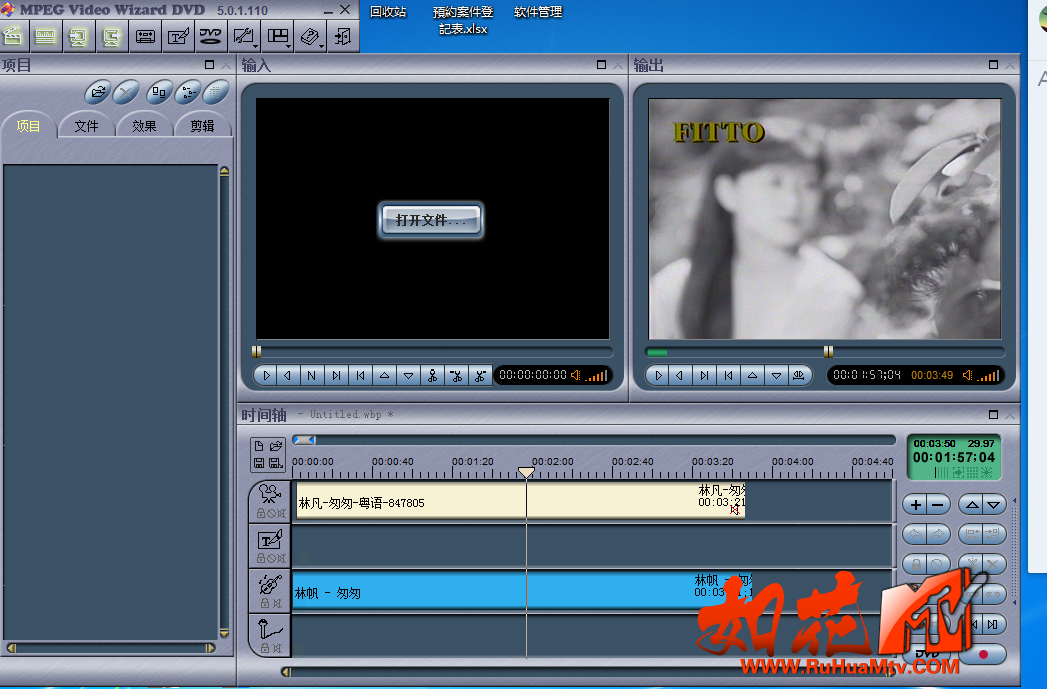Click the open folder icon in project panel

pos(98,92)
